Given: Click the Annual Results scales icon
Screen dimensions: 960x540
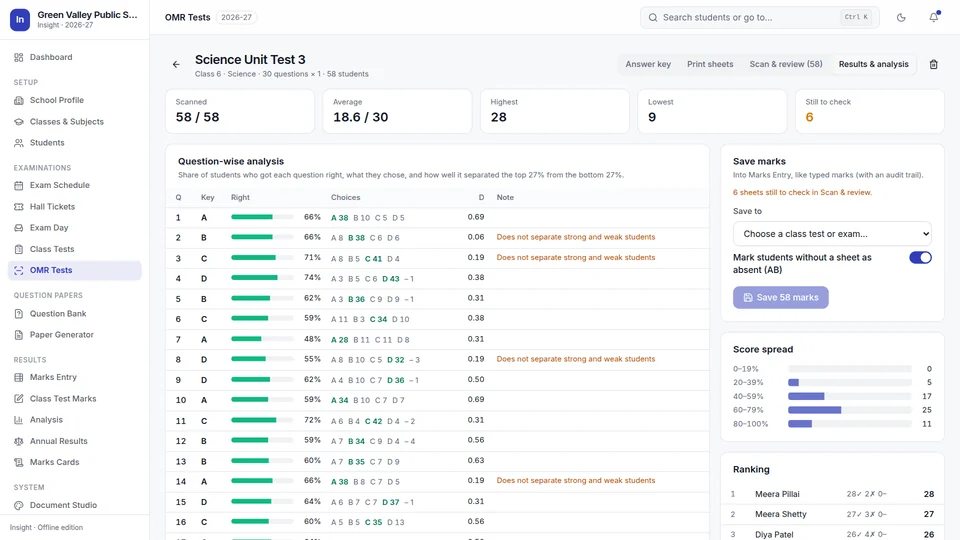Looking at the screenshot, I should pyautogui.click(x=18, y=441).
